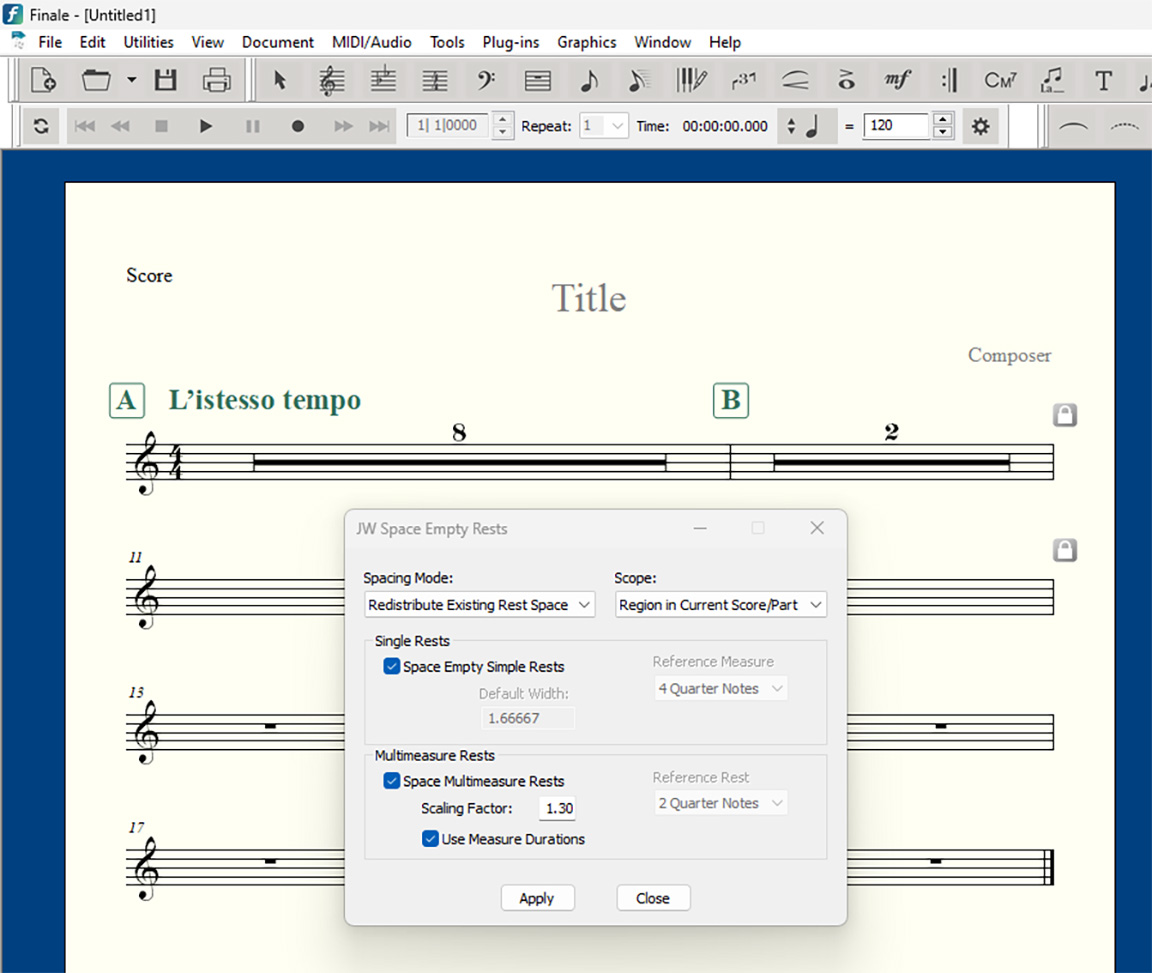The width and height of the screenshot is (1152, 973).
Task: Select the Expression tool mf icon
Action: 897,81
